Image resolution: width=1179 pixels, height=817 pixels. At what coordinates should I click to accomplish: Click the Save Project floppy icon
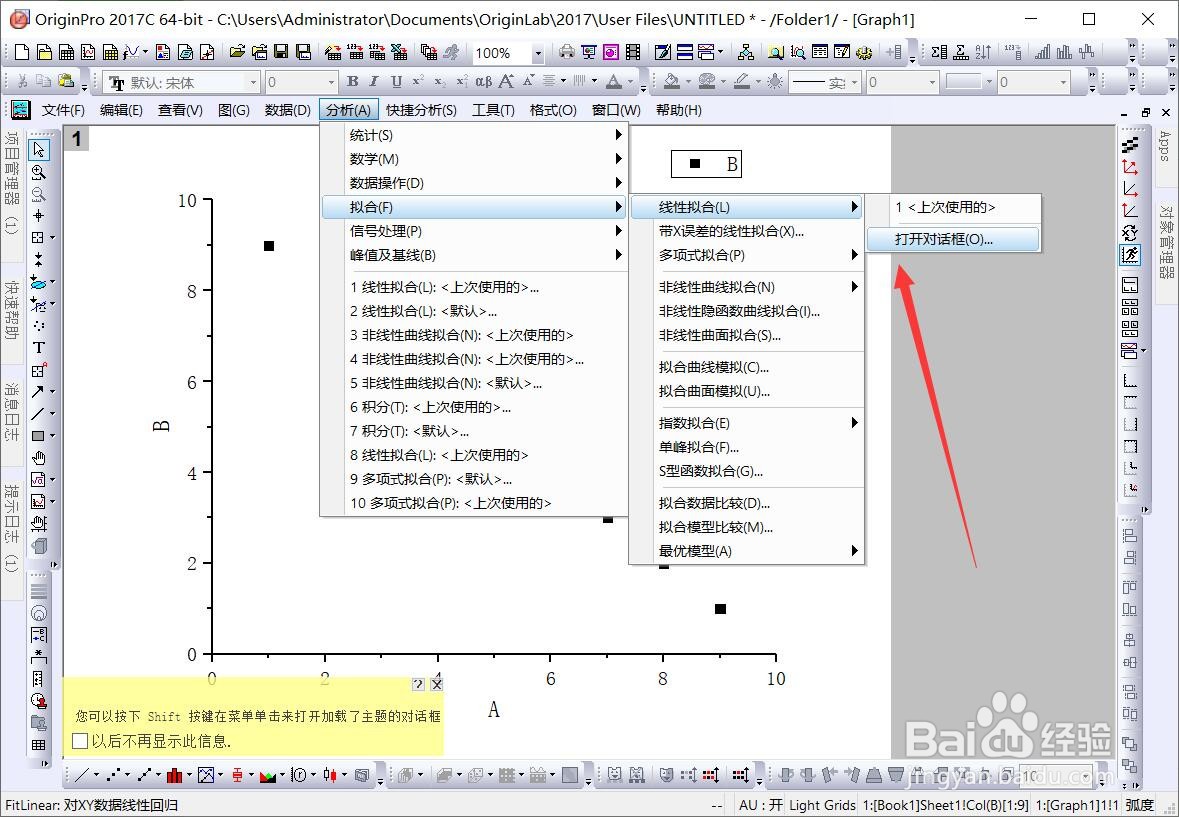coord(281,52)
